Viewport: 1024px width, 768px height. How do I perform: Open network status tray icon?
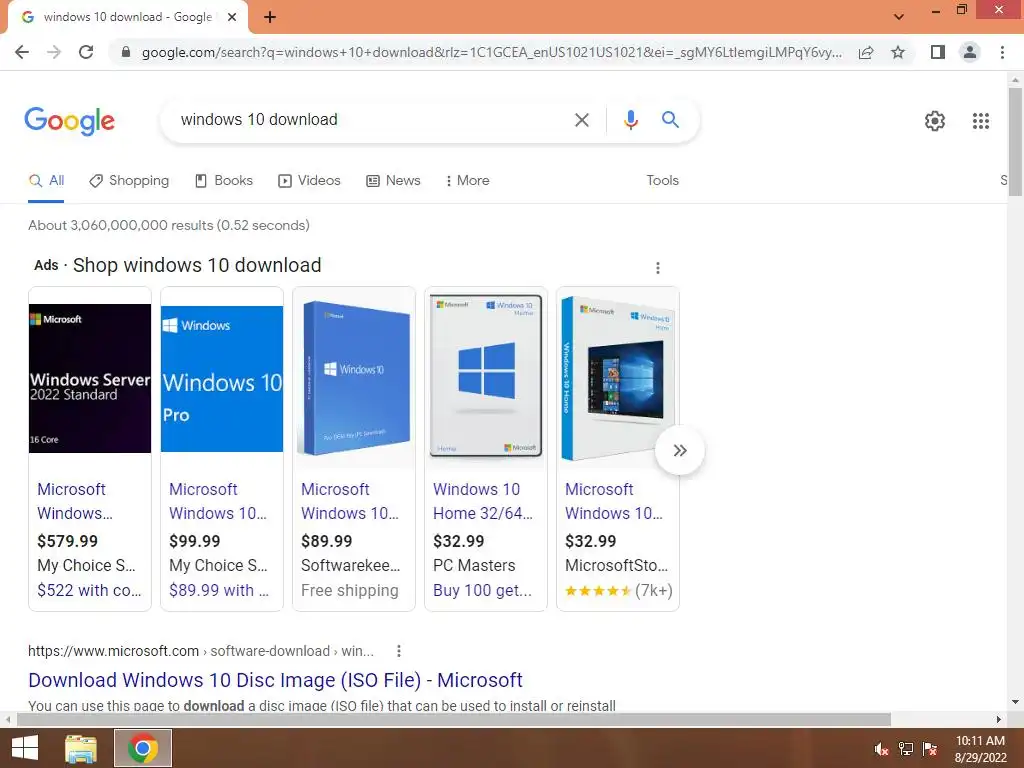(906, 749)
